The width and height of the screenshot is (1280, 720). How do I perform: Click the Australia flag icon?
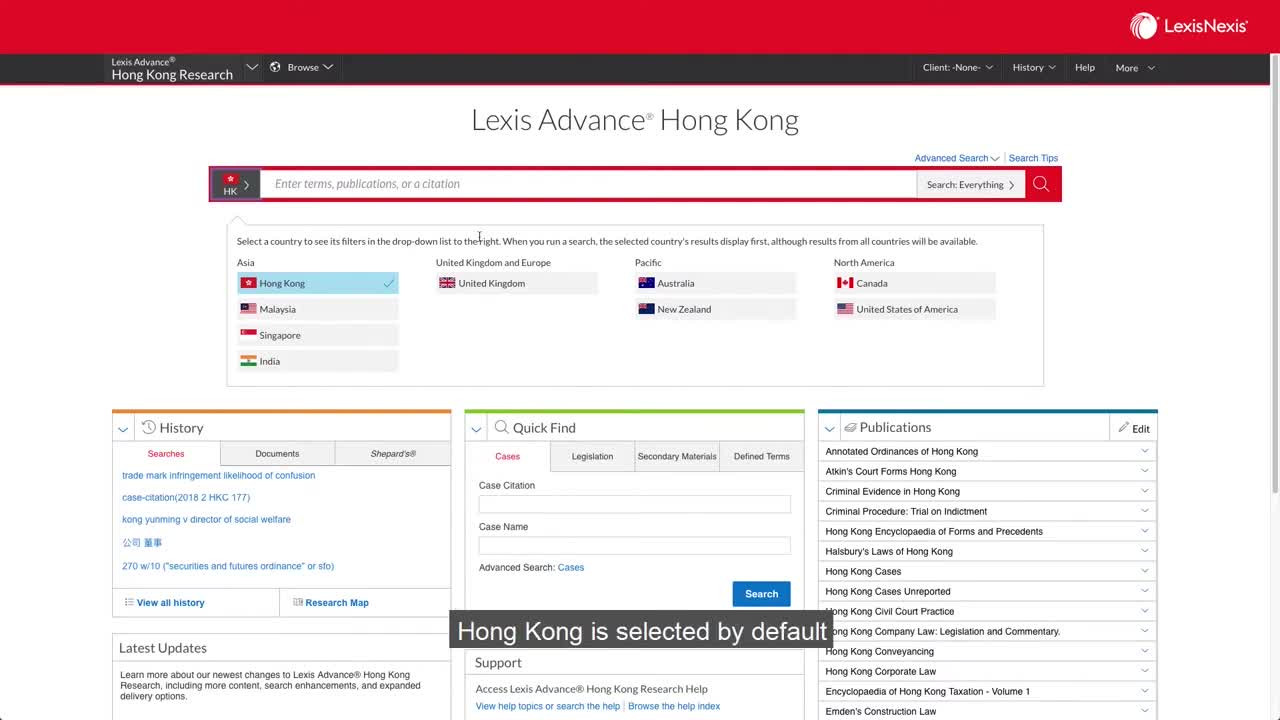pos(646,283)
